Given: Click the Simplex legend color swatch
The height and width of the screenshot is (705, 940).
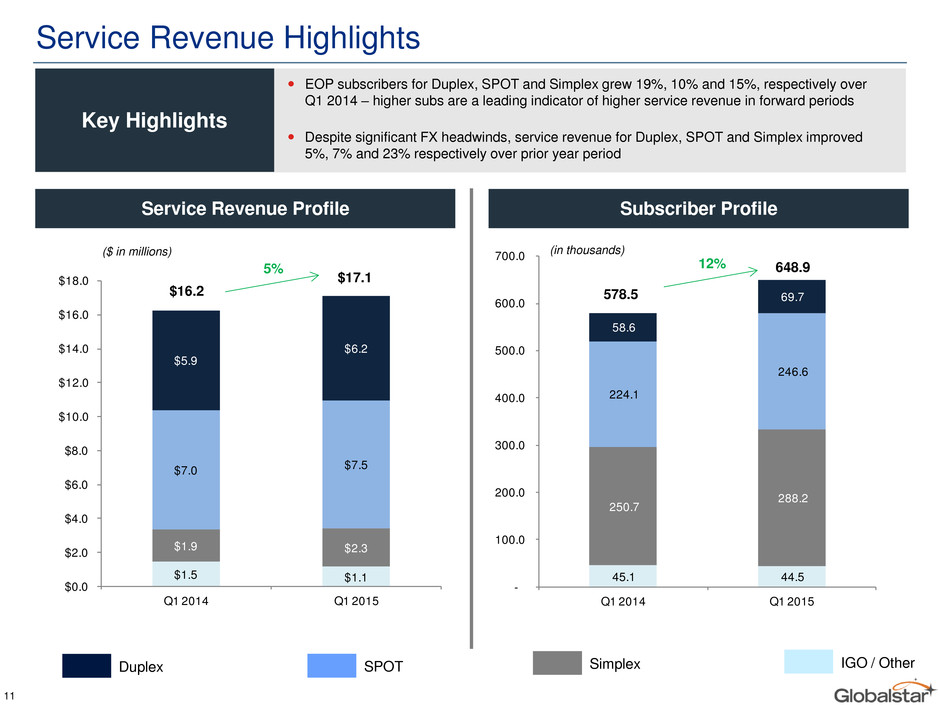Looking at the screenshot, I should [x=557, y=663].
